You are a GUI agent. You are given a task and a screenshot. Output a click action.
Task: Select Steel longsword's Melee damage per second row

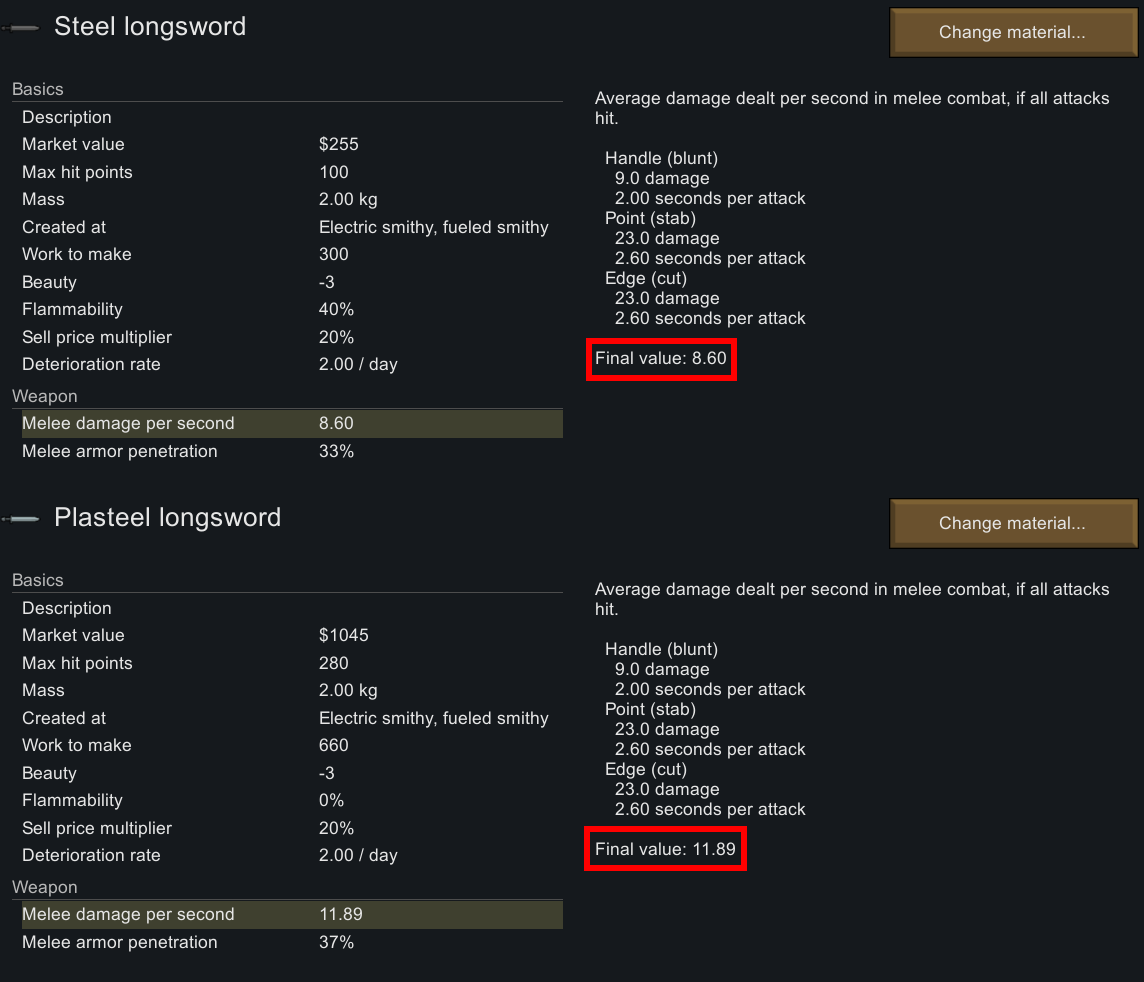291,423
